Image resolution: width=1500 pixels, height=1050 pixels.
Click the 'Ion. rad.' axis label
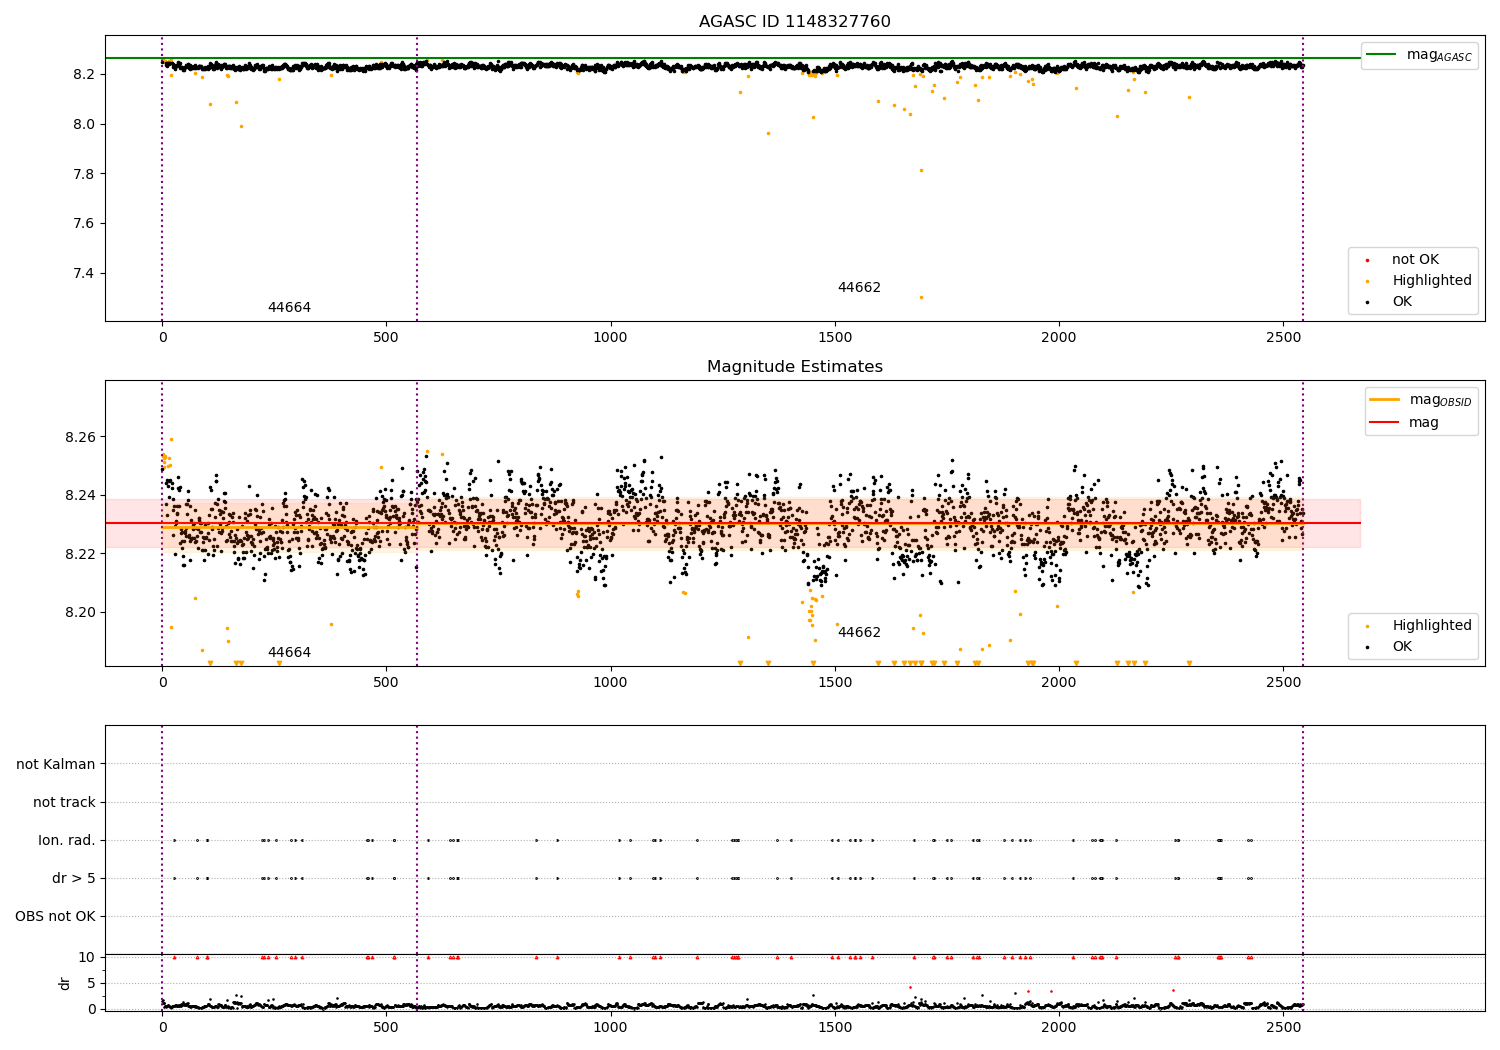pyautogui.click(x=67, y=840)
